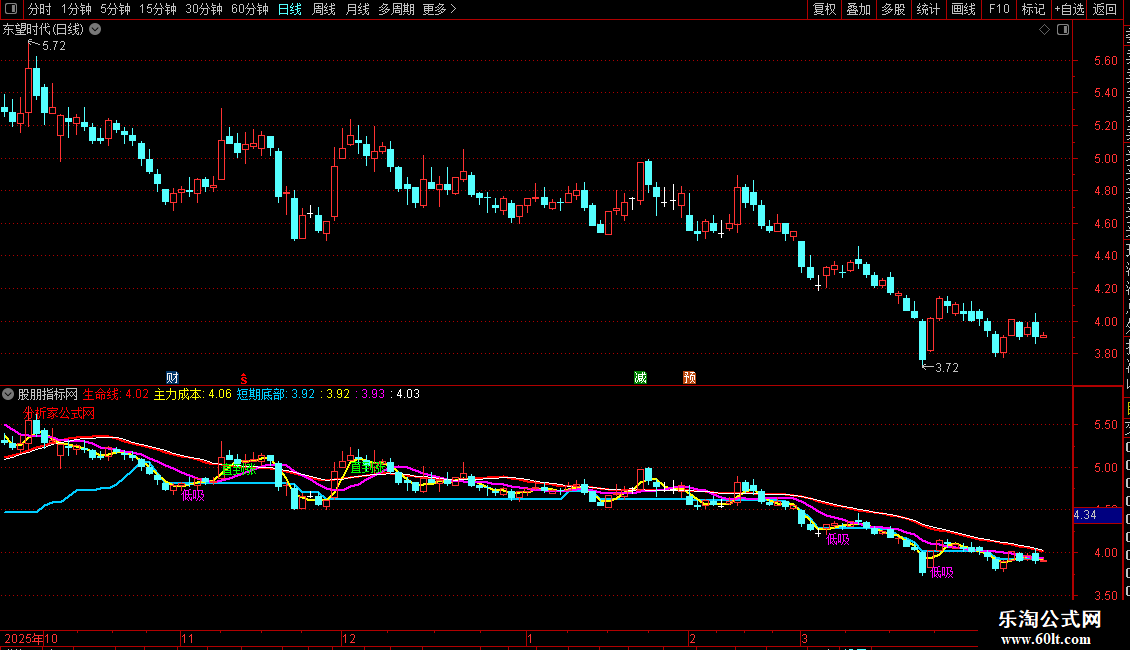Switch to the 5分钟 period tab

(115, 9)
